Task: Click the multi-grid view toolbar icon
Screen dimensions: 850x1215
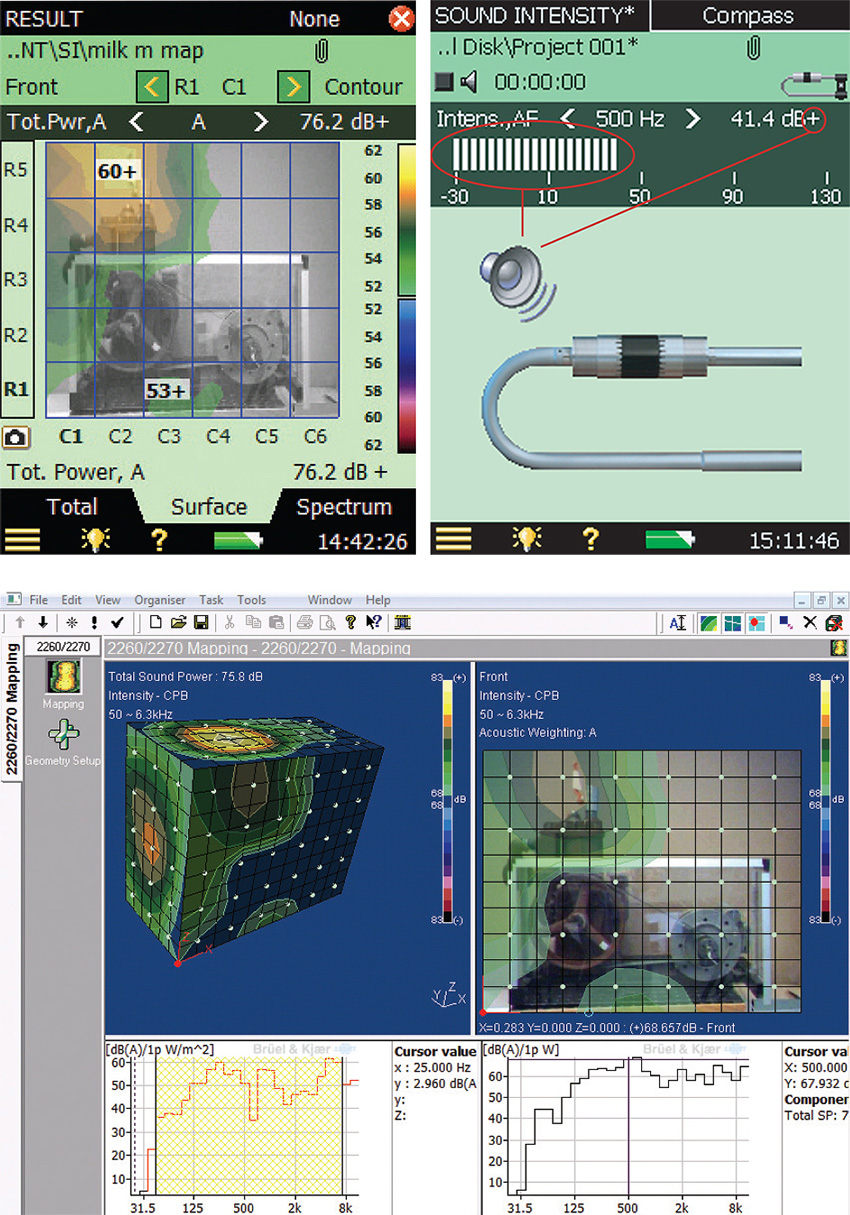Action: pos(731,622)
